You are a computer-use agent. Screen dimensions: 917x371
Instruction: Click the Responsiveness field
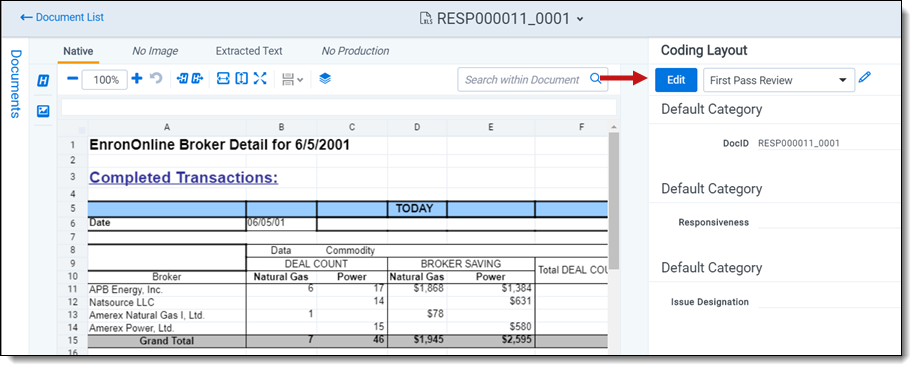tap(828, 222)
